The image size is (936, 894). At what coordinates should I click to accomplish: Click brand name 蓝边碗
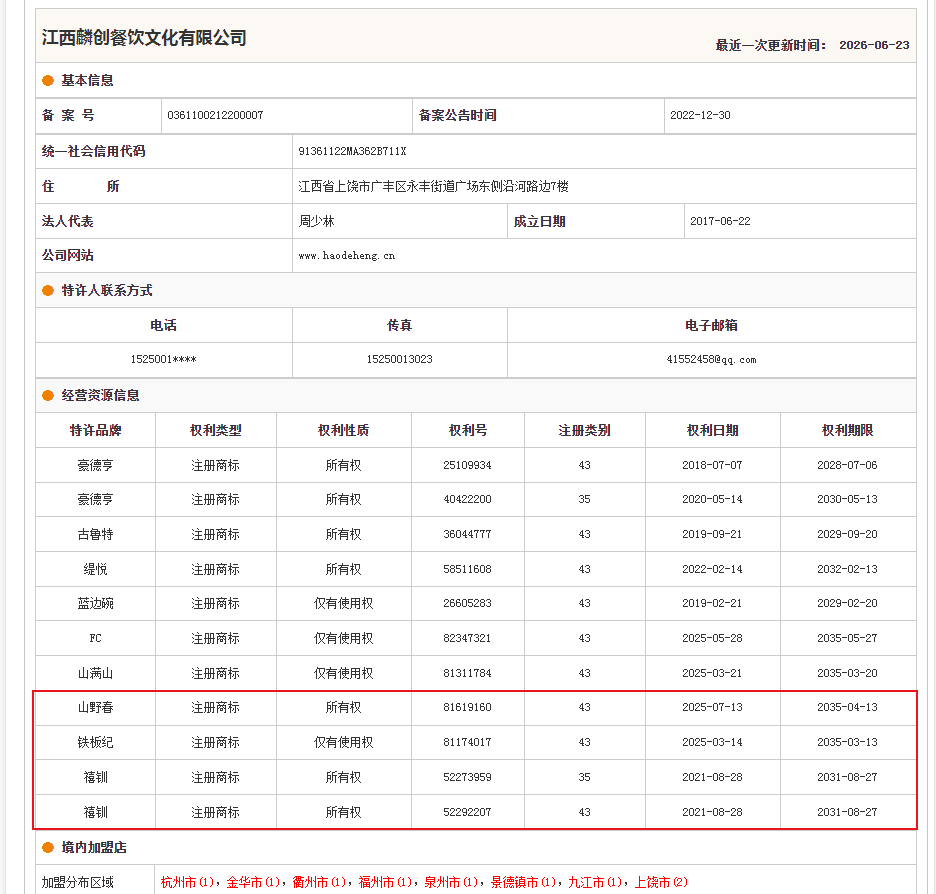point(96,603)
